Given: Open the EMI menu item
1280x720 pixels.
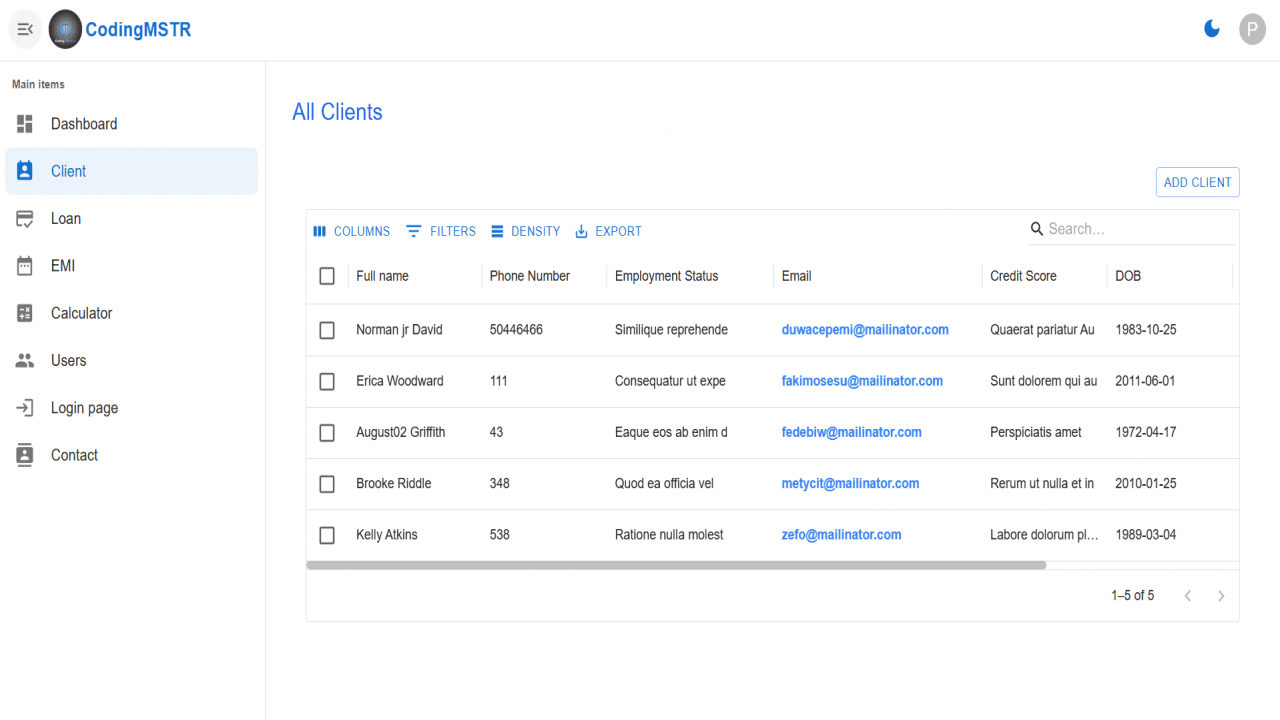Looking at the screenshot, I should click(x=132, y=266).
